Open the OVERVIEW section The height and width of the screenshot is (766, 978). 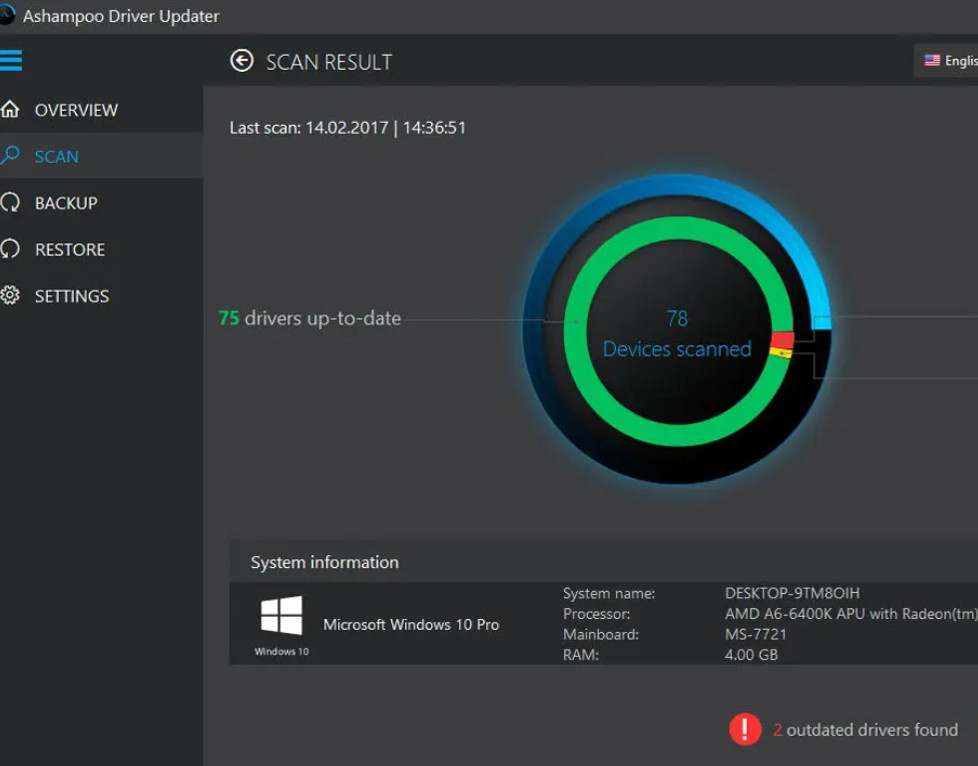(x=76, y=110)
